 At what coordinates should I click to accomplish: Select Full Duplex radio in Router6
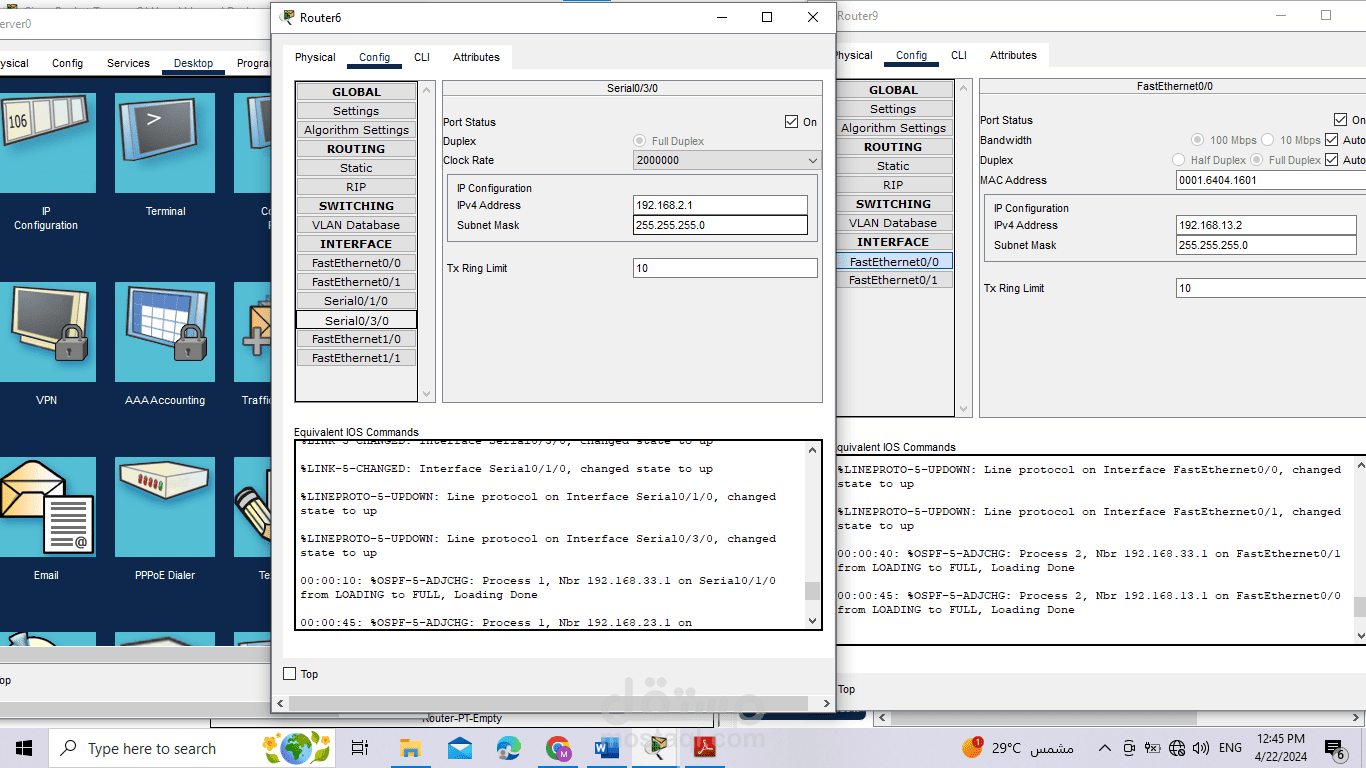click(640, 141)
